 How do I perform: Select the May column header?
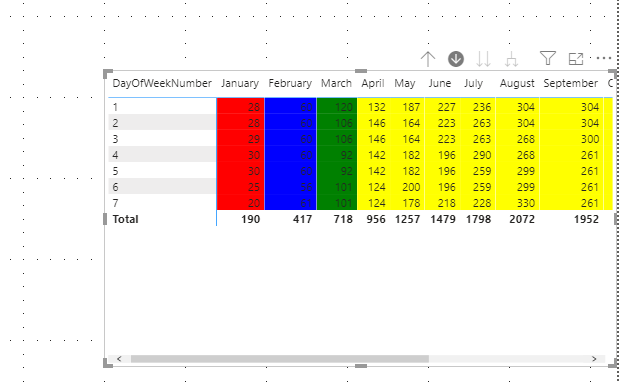405,83
